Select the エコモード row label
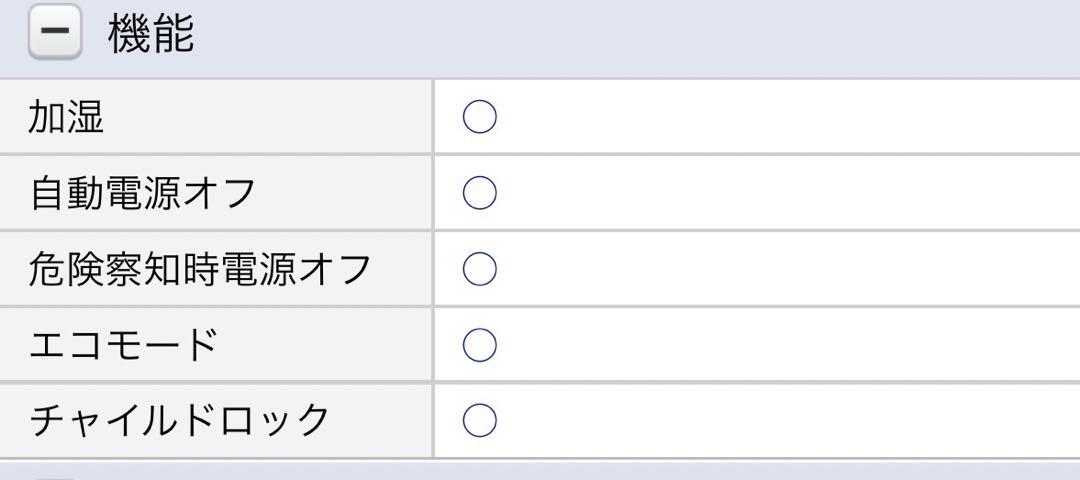Viewport: 1080px width, 480px height. pos(123,345)
